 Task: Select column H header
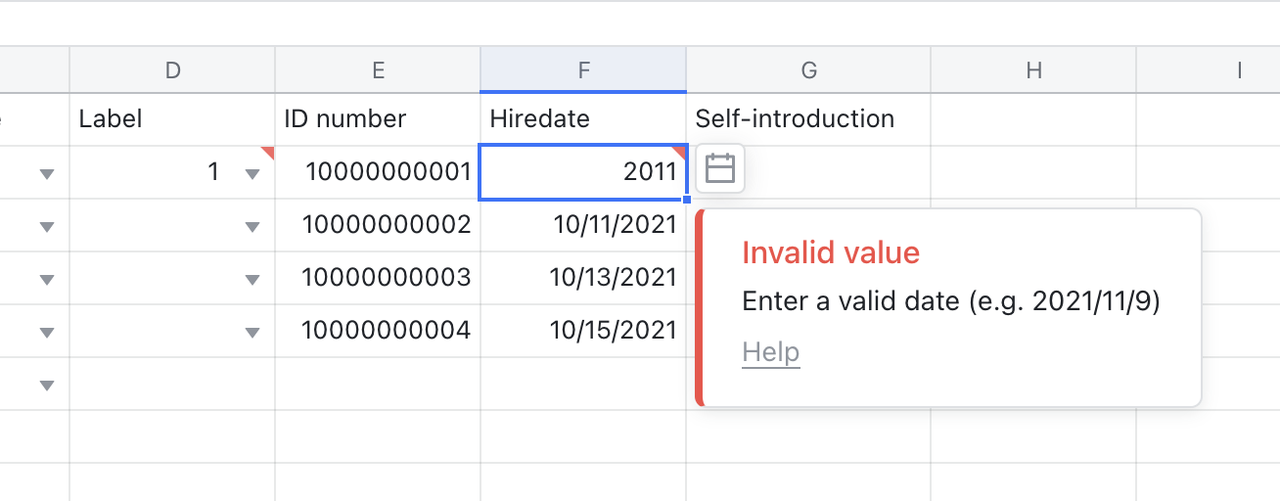point(1033,70)
